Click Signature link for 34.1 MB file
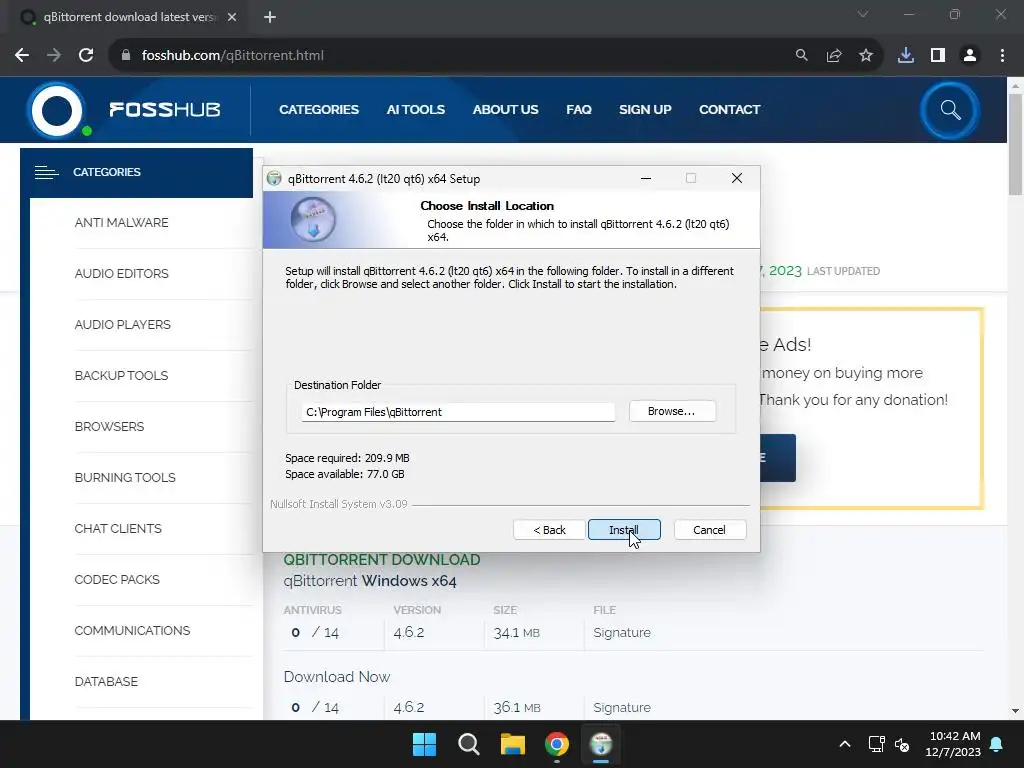The height and width of the screenshot is (768, 1024). [622, 632]
